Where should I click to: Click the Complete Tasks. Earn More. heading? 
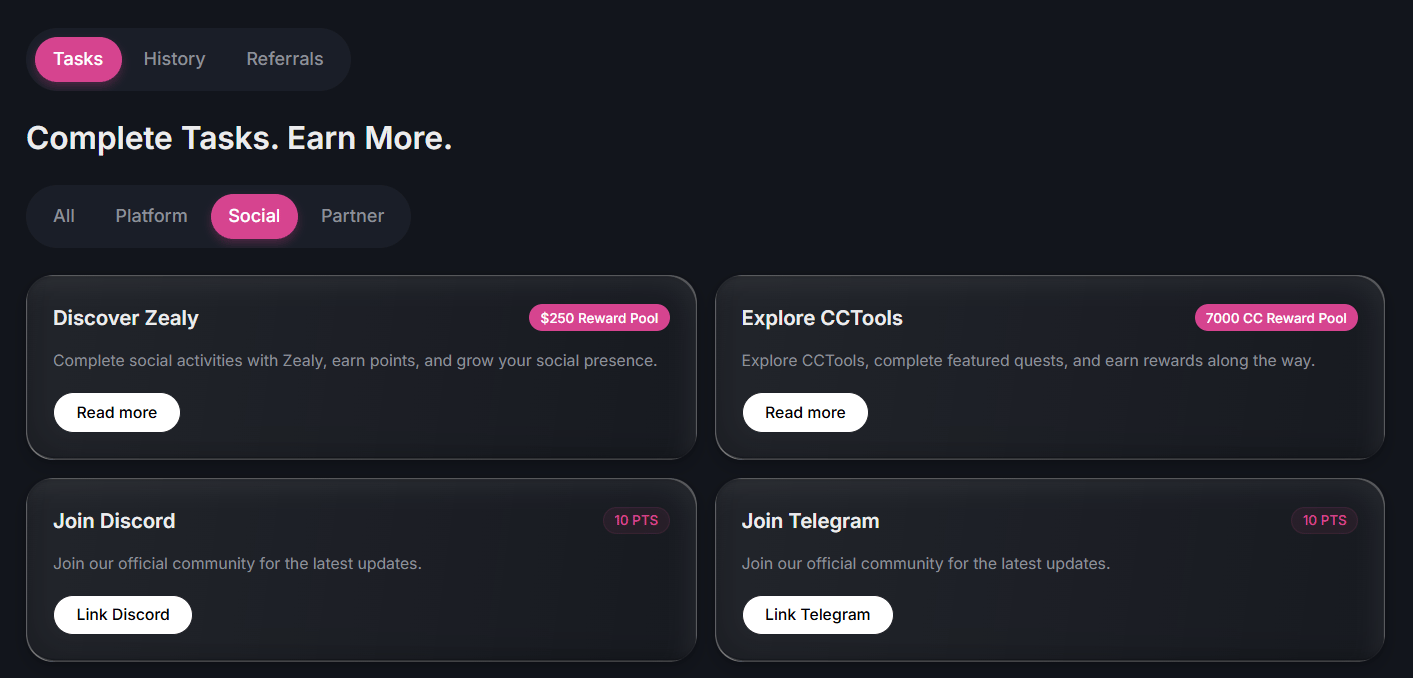(239, 138)
